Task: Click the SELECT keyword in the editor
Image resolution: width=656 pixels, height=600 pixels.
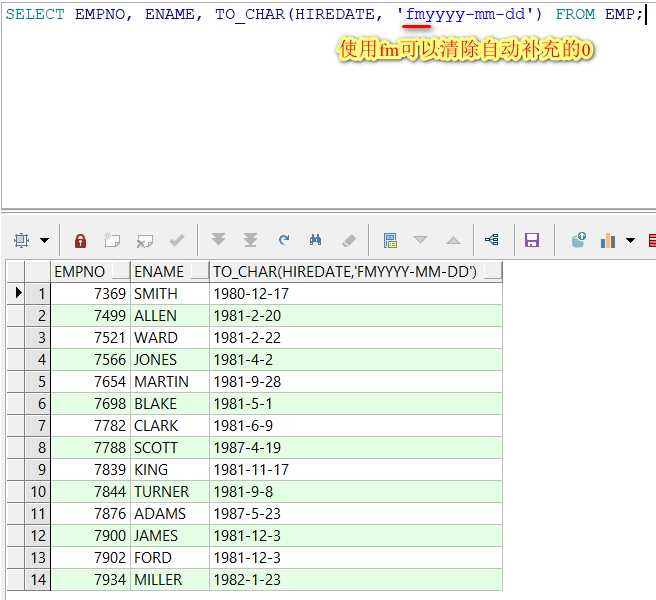Action: 35,15
